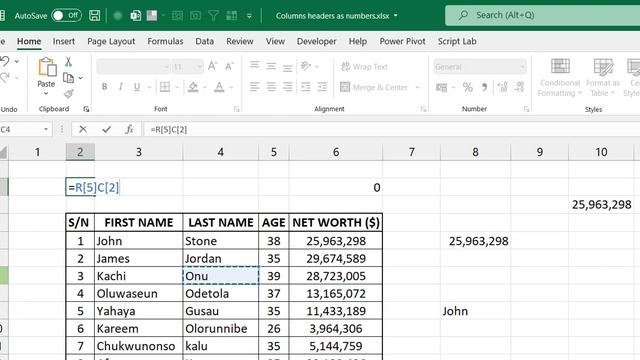Toggle Italic formatting
Image resolution: width=640 pixels, height=360 pixels.
(x=120, y=87)
